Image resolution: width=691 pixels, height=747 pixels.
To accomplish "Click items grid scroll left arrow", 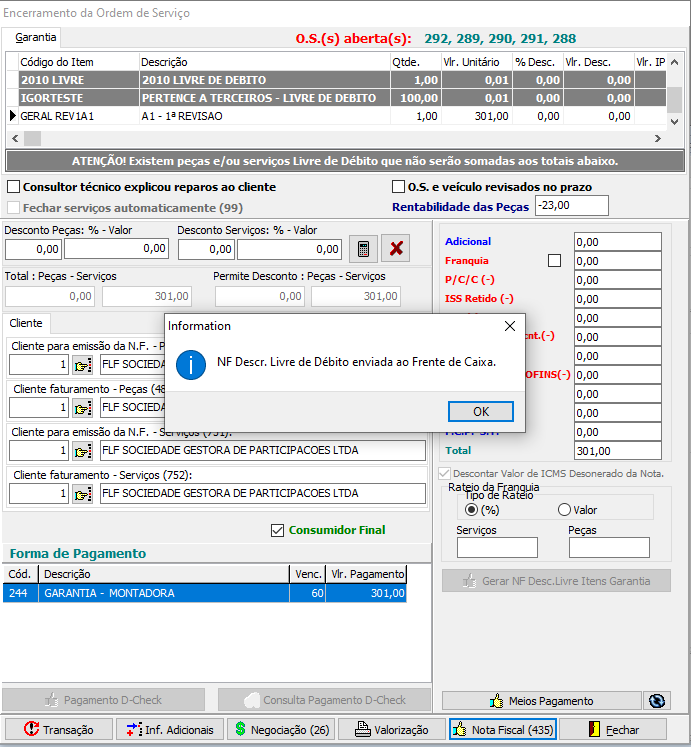I will coord(15,139).
